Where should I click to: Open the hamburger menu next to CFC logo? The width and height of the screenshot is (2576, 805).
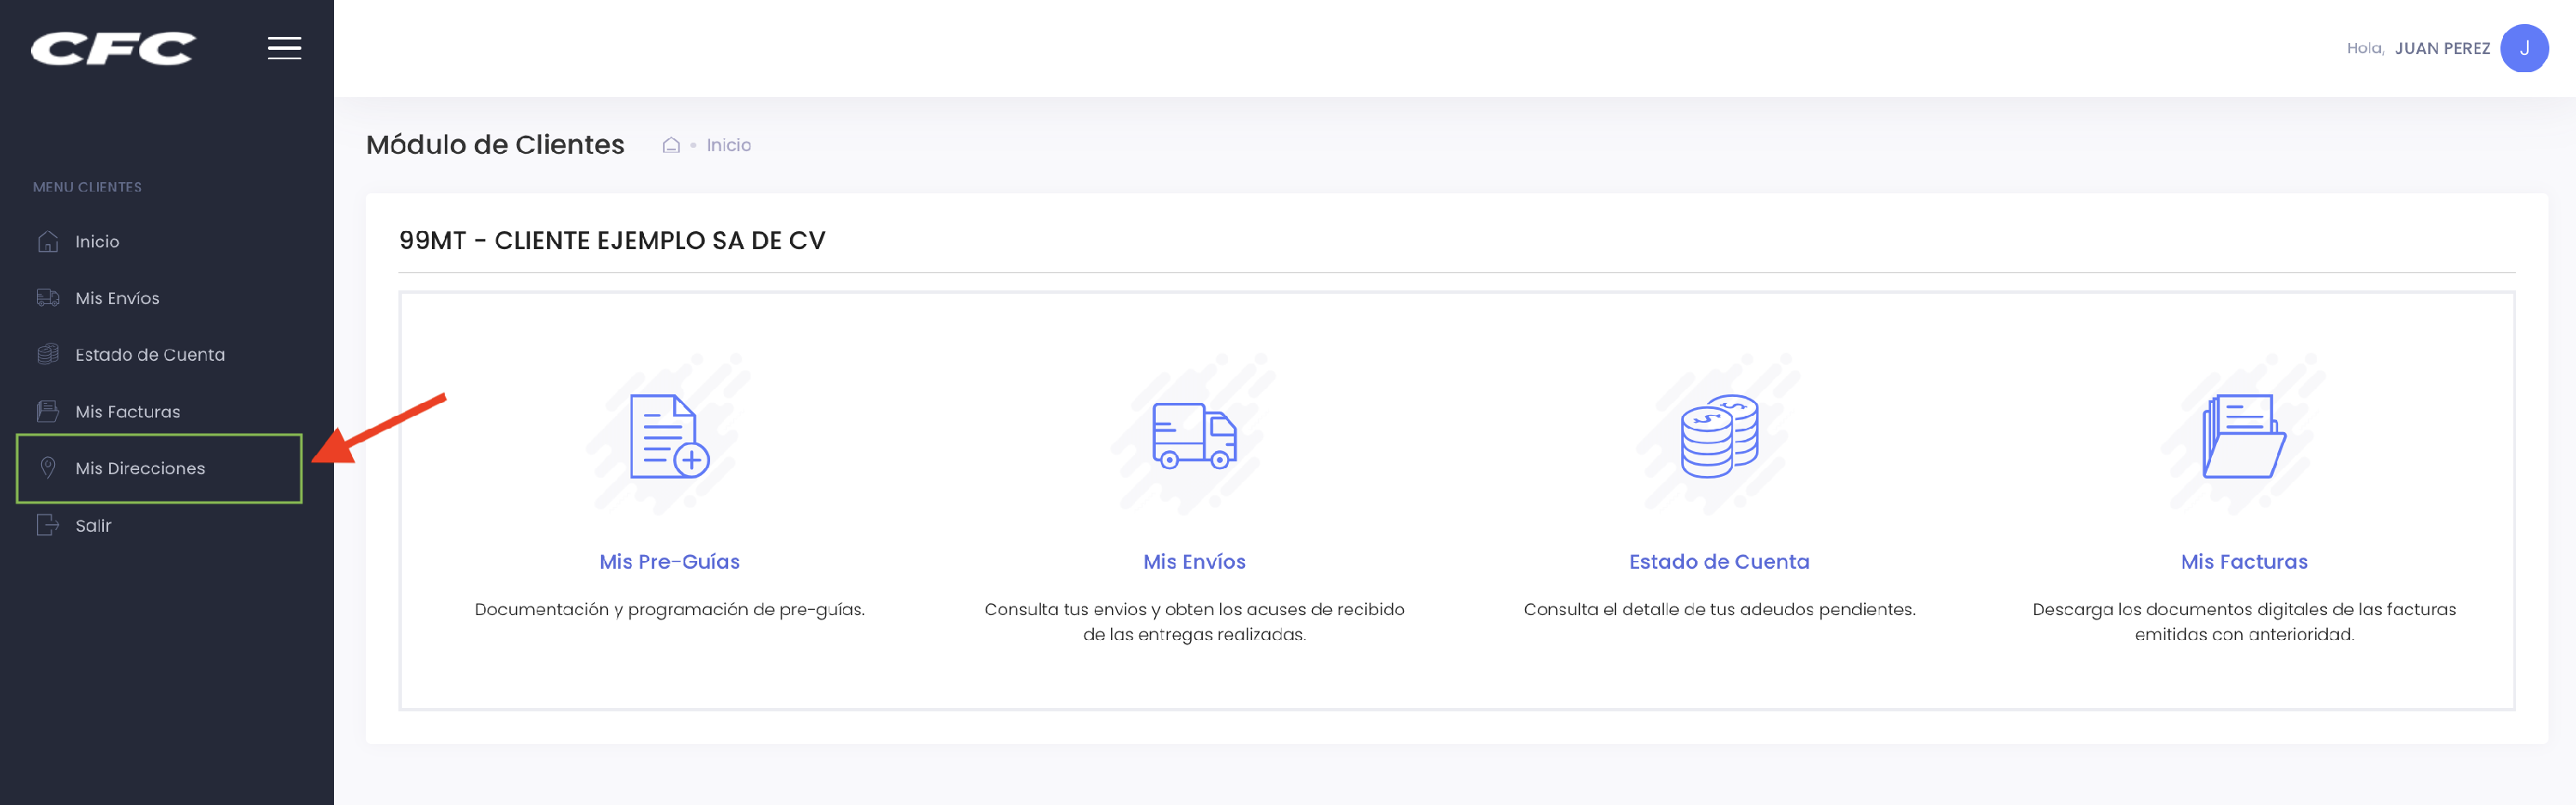[x=285, y=47]
